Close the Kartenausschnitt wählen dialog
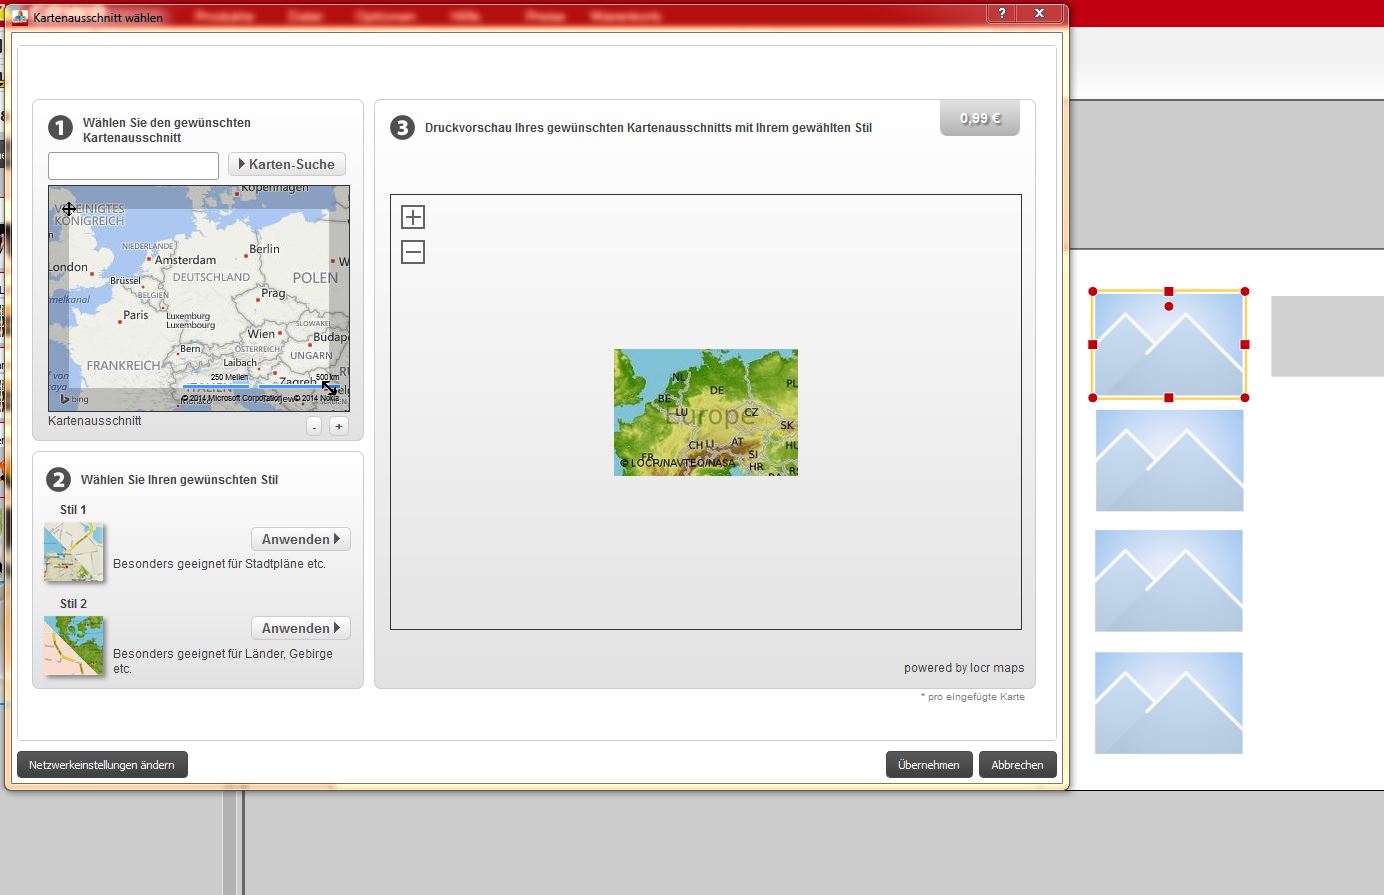This screenshot has height=895, width=1384. 1040,13
